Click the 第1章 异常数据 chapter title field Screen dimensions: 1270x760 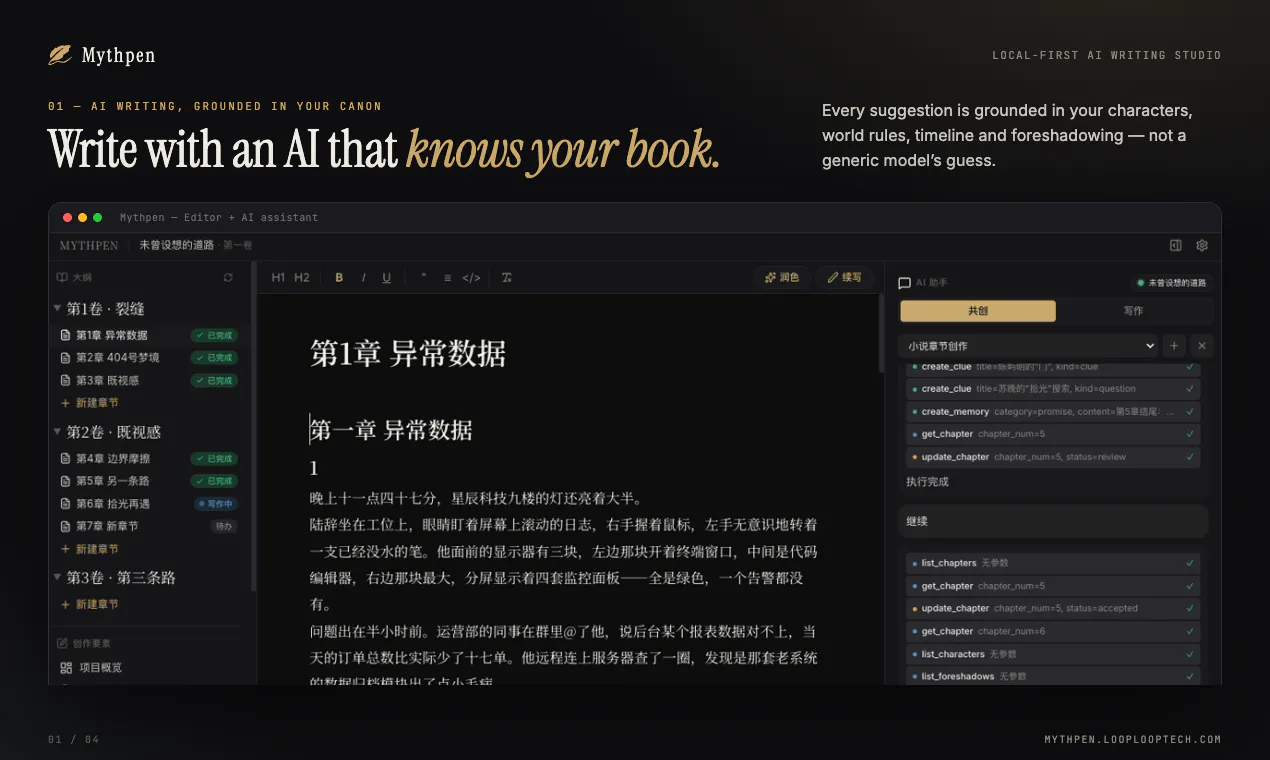pyautogui.click(x=408, y=353)
